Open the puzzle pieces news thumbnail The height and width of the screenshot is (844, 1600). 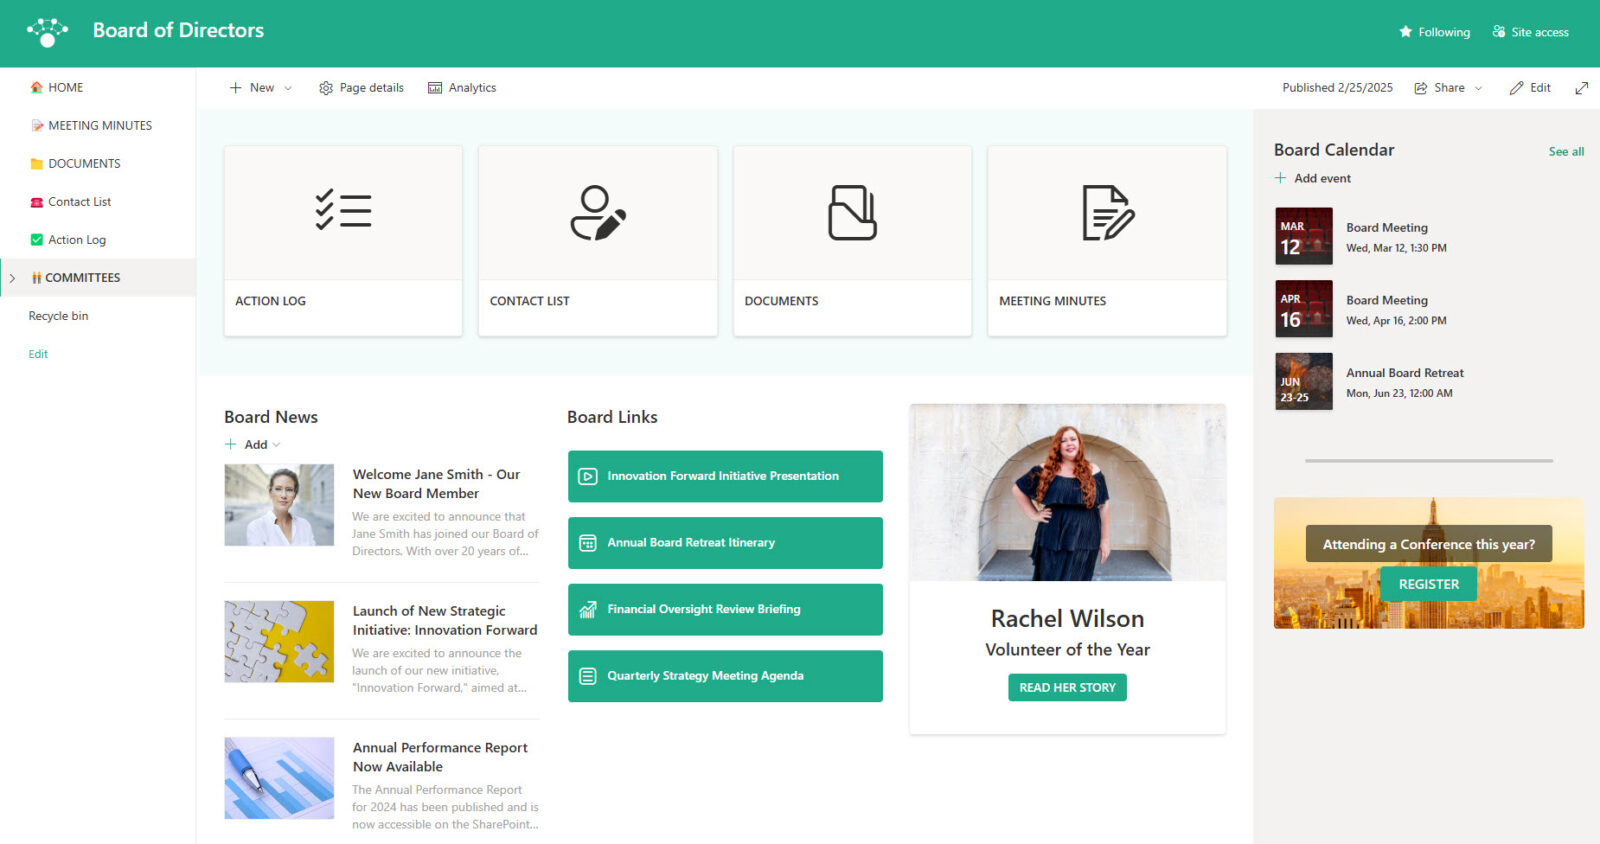coord(279,642)
